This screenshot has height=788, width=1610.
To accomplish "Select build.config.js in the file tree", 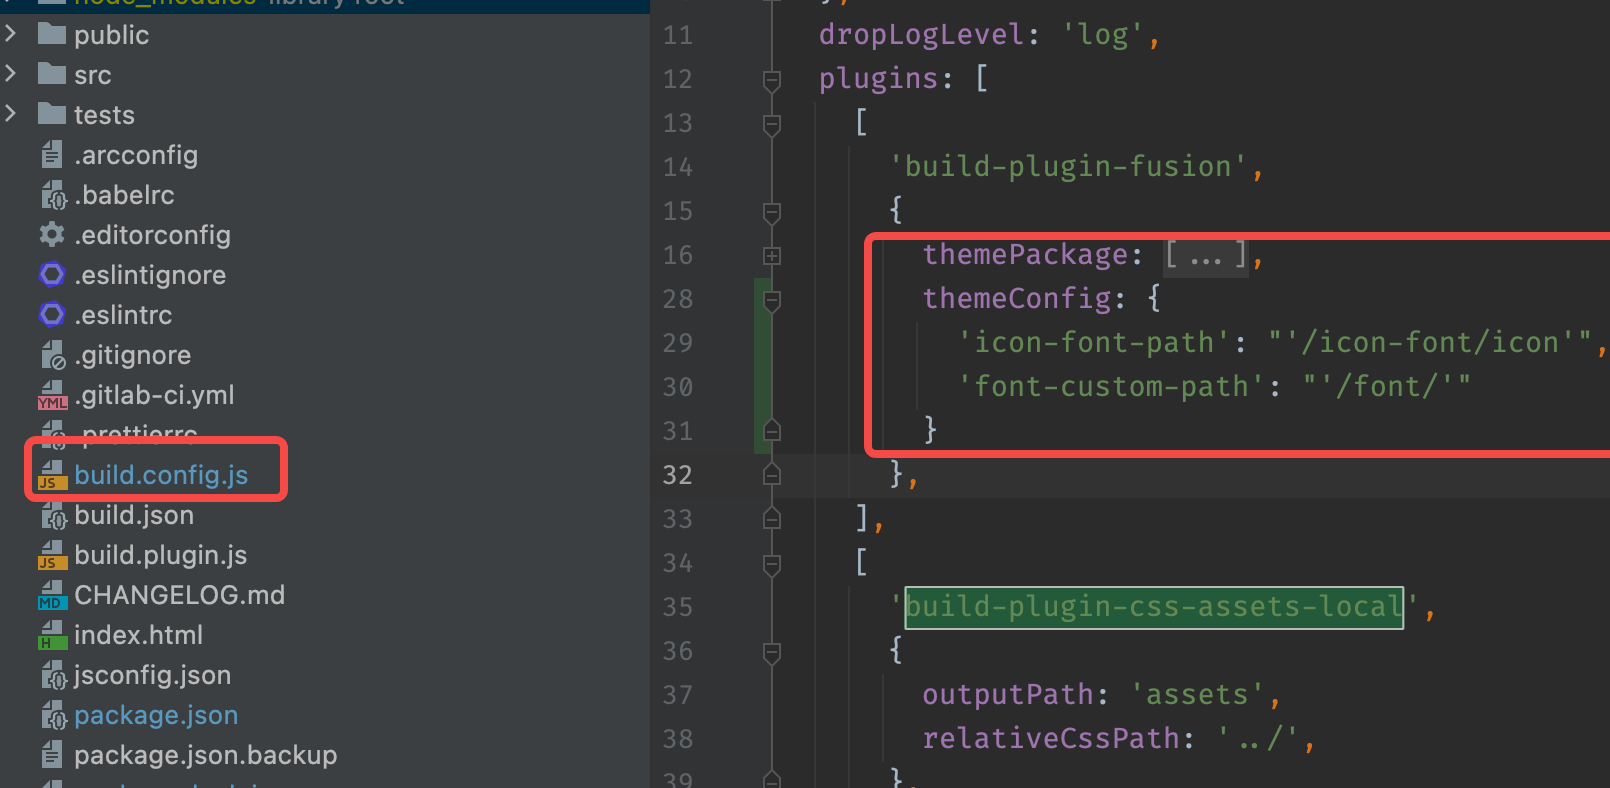I will click(161, 475).
